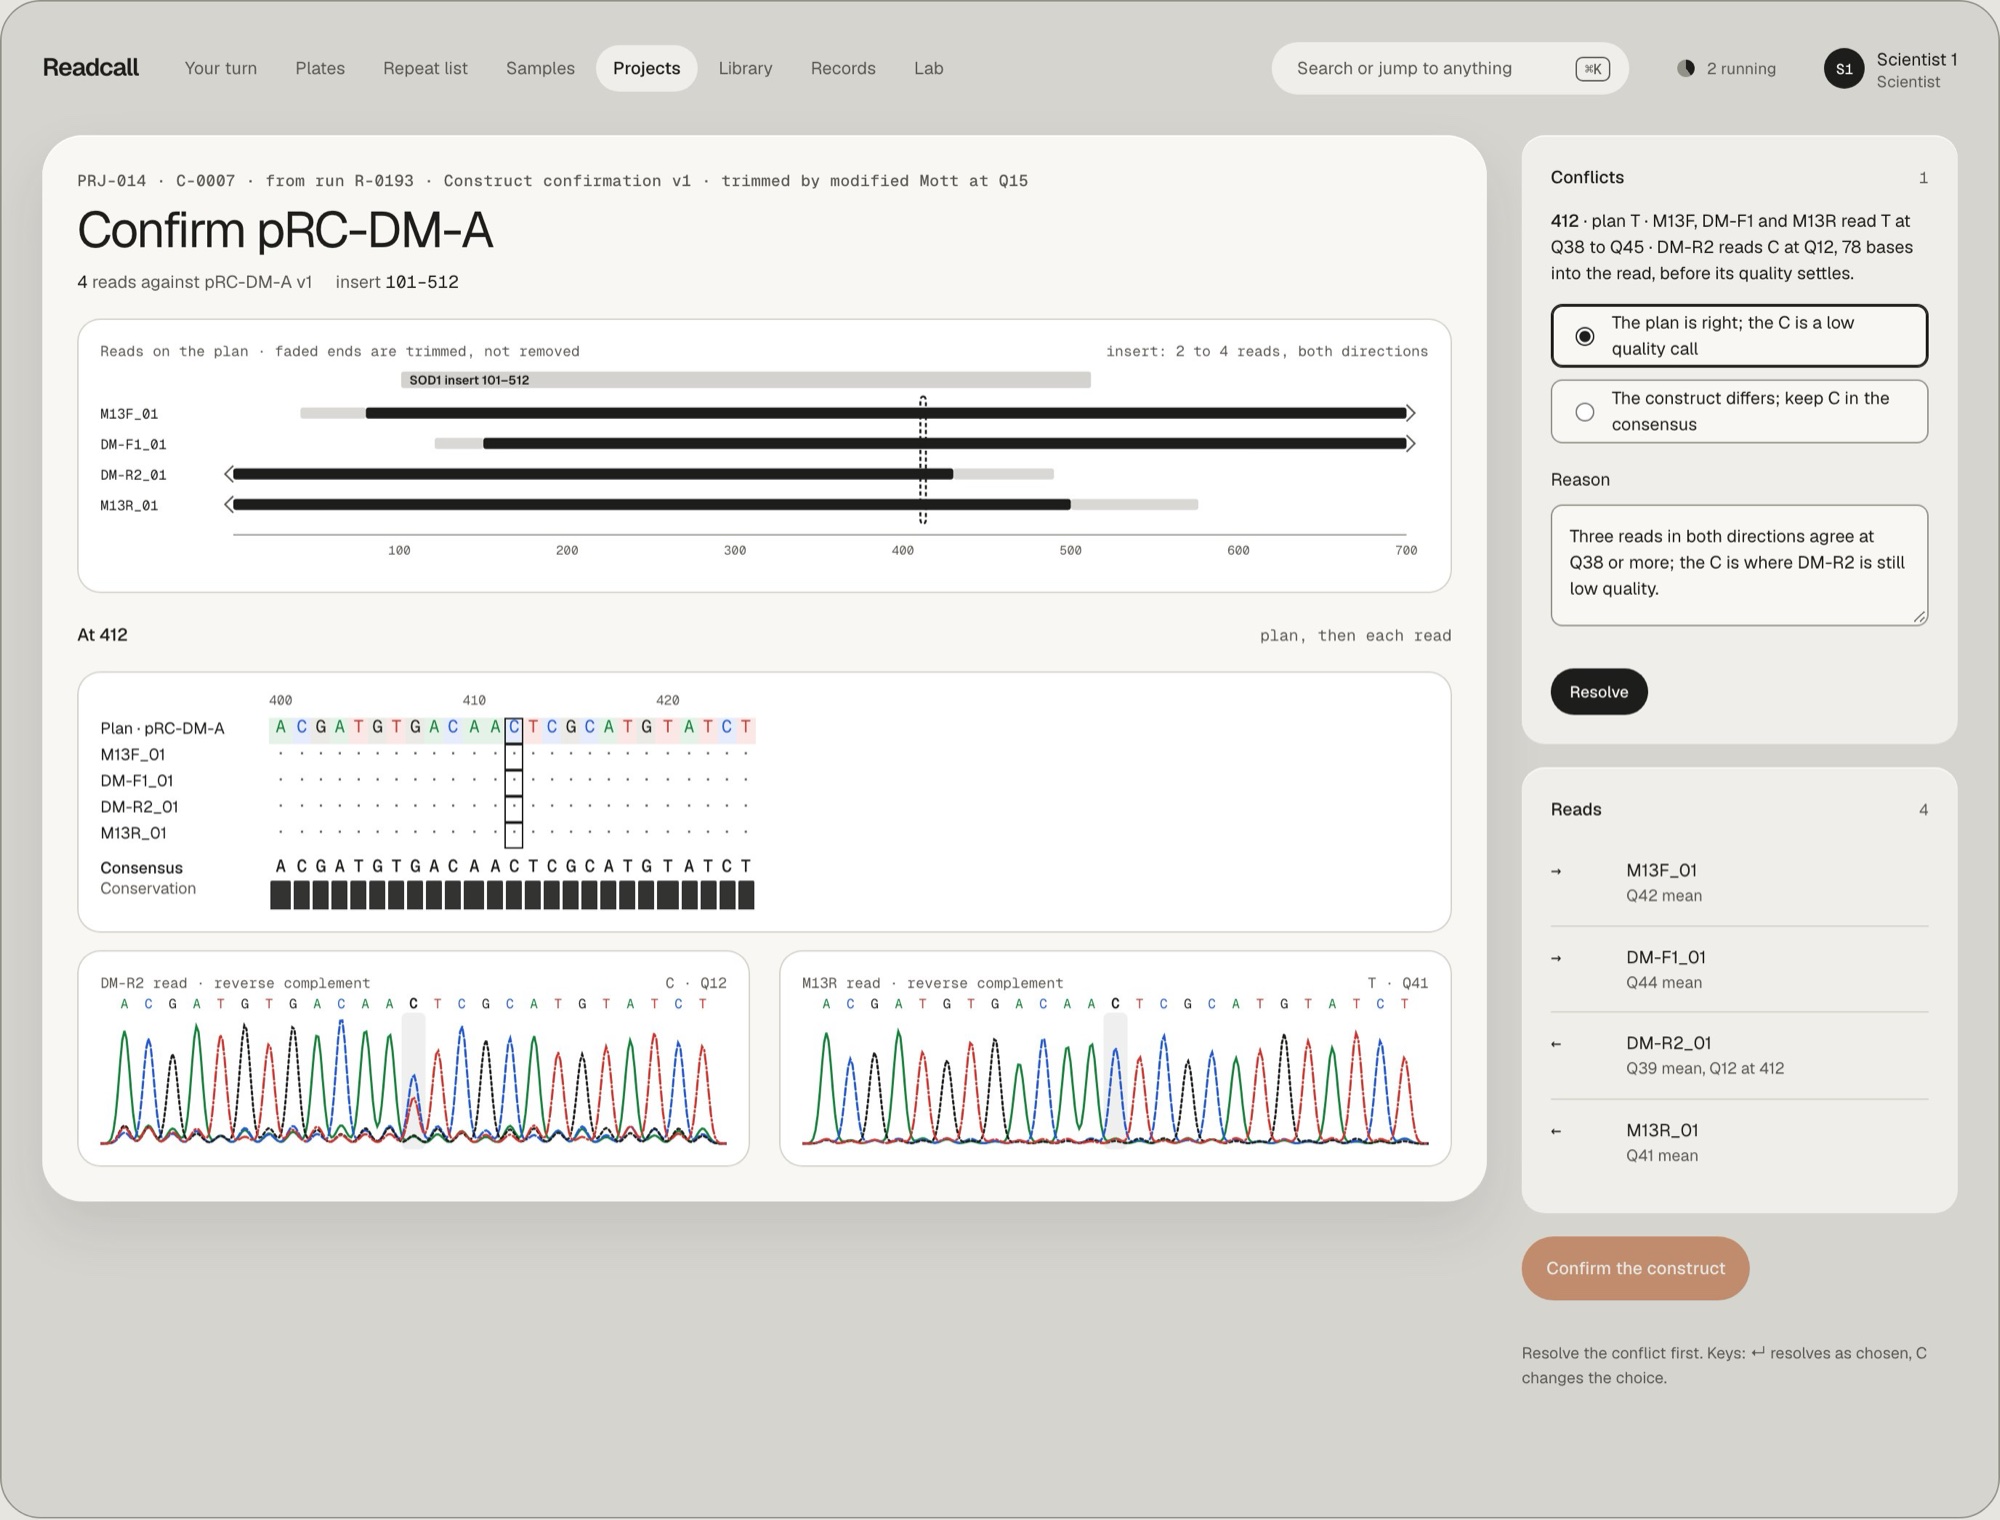Open the Lab tab
The width and height of the screenshot is (2000, 1520).
pyautogui.click(x=928, y=68)
